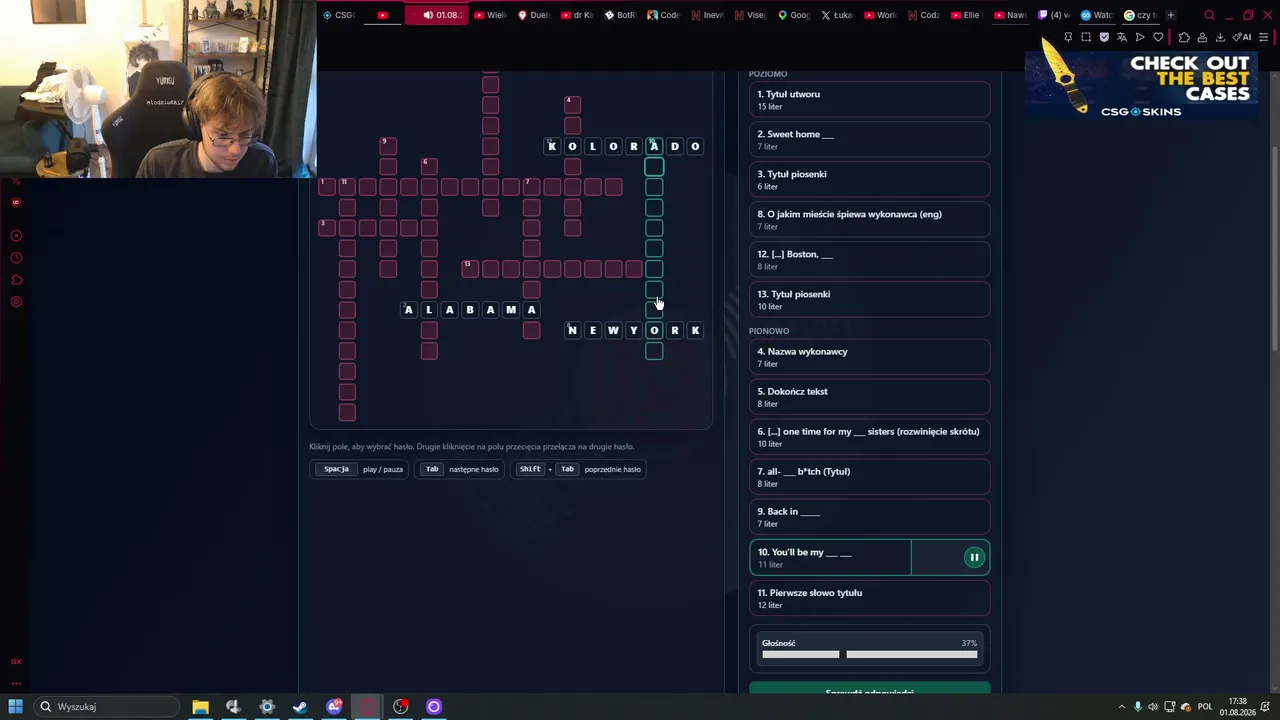Click the microphone tray icon
Screen dimensions: 1280x720
tap(1137, 707)
